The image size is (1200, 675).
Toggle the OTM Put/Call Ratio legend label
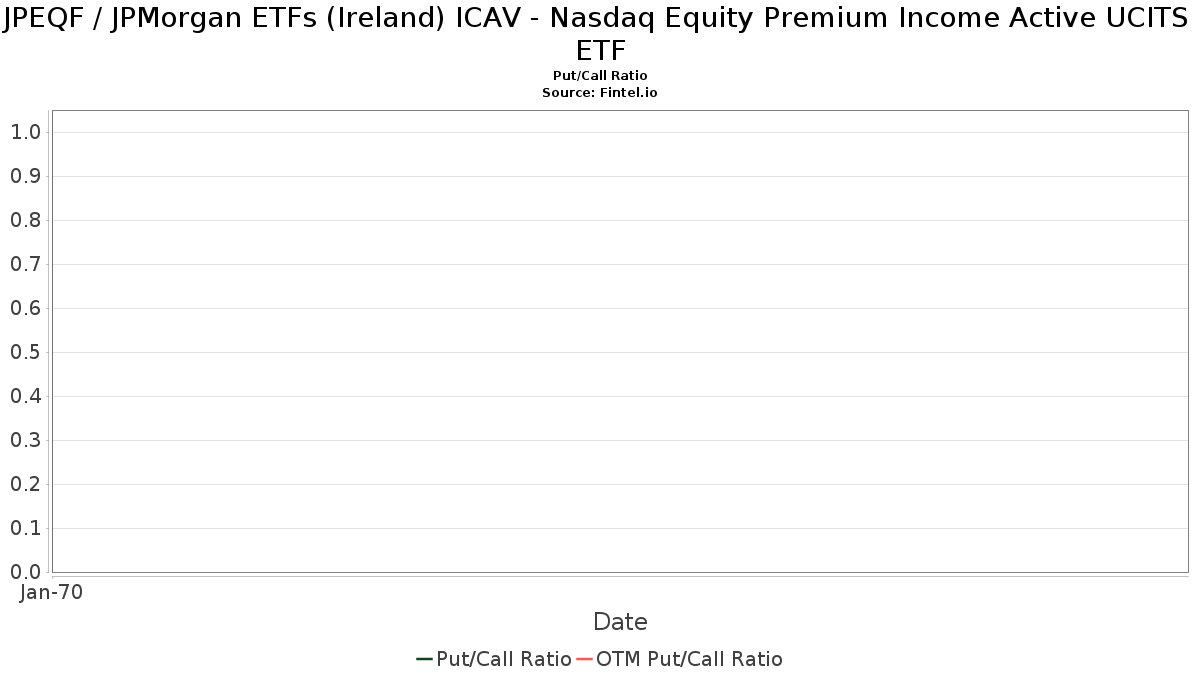[x=689, y=659]
